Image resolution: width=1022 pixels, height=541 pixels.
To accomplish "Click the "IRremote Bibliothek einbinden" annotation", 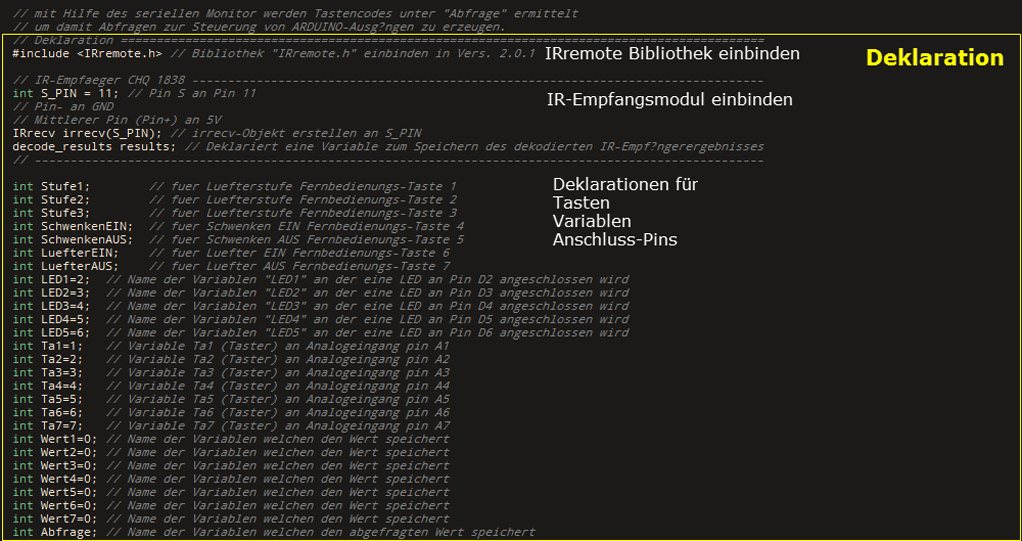I will (671, 53).
